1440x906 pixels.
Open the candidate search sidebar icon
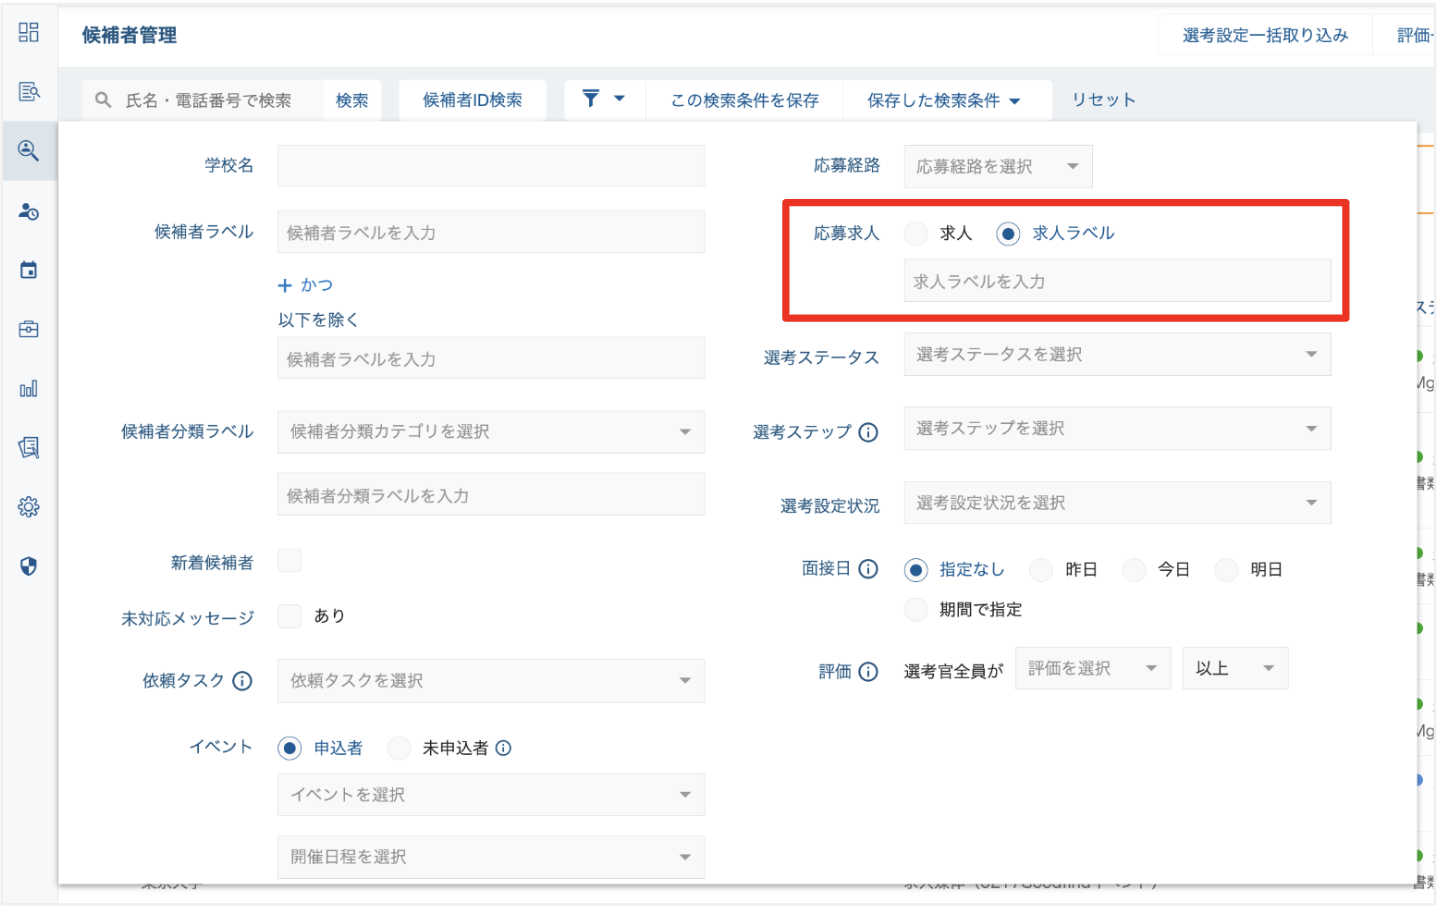(x=29, y=150)
